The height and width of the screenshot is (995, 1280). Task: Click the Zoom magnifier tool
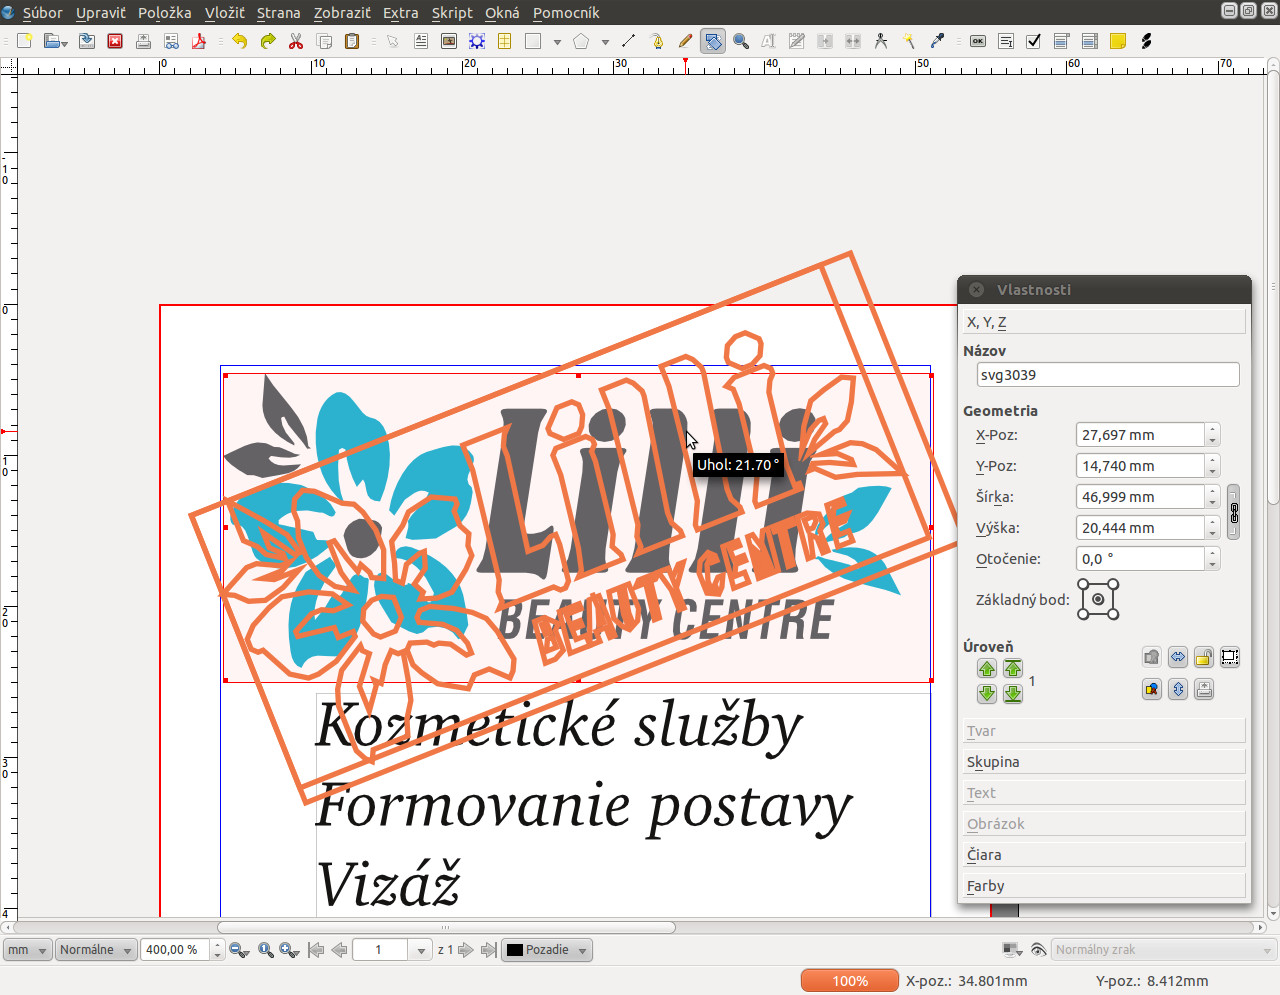(x=741, y=41)
